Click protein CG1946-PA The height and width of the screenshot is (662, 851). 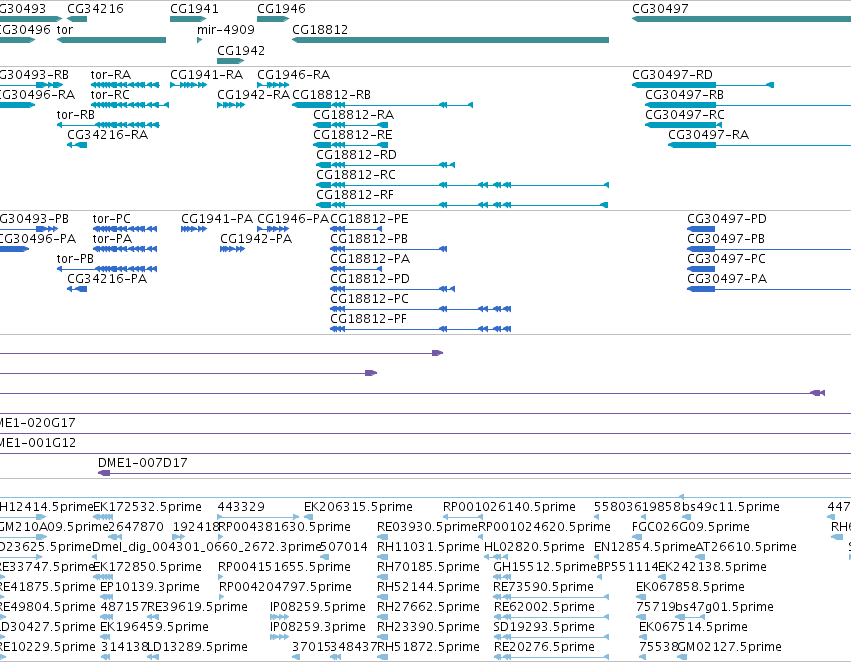coord(273,229)
